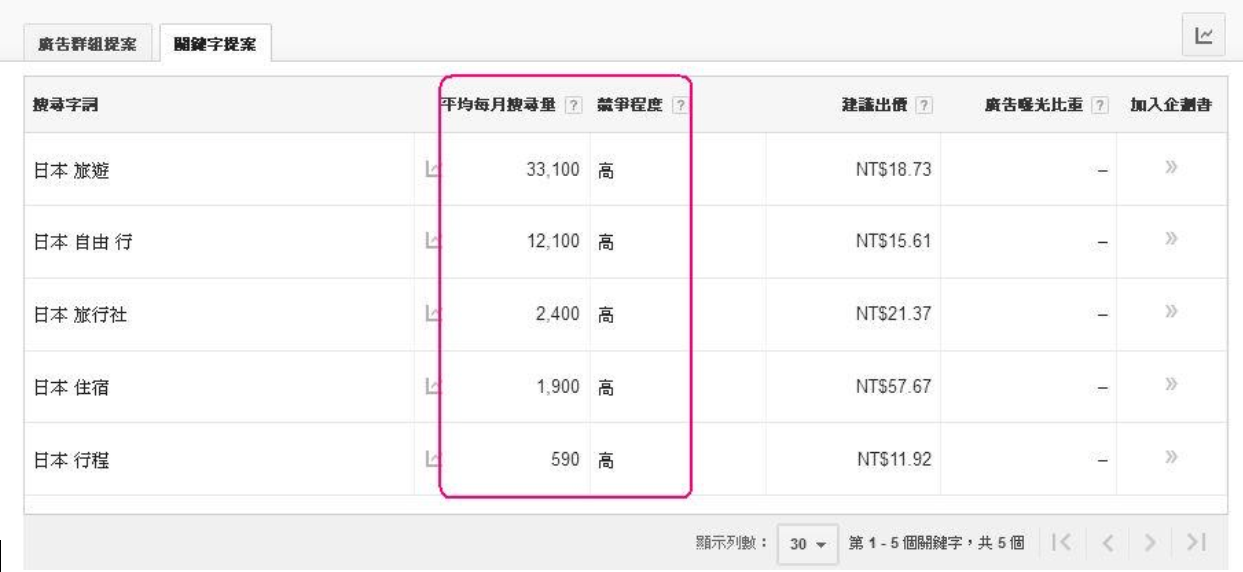Select the 關鍵字提案 tab
Viewport: 1243px width, 572px height.
click(217, 44)
